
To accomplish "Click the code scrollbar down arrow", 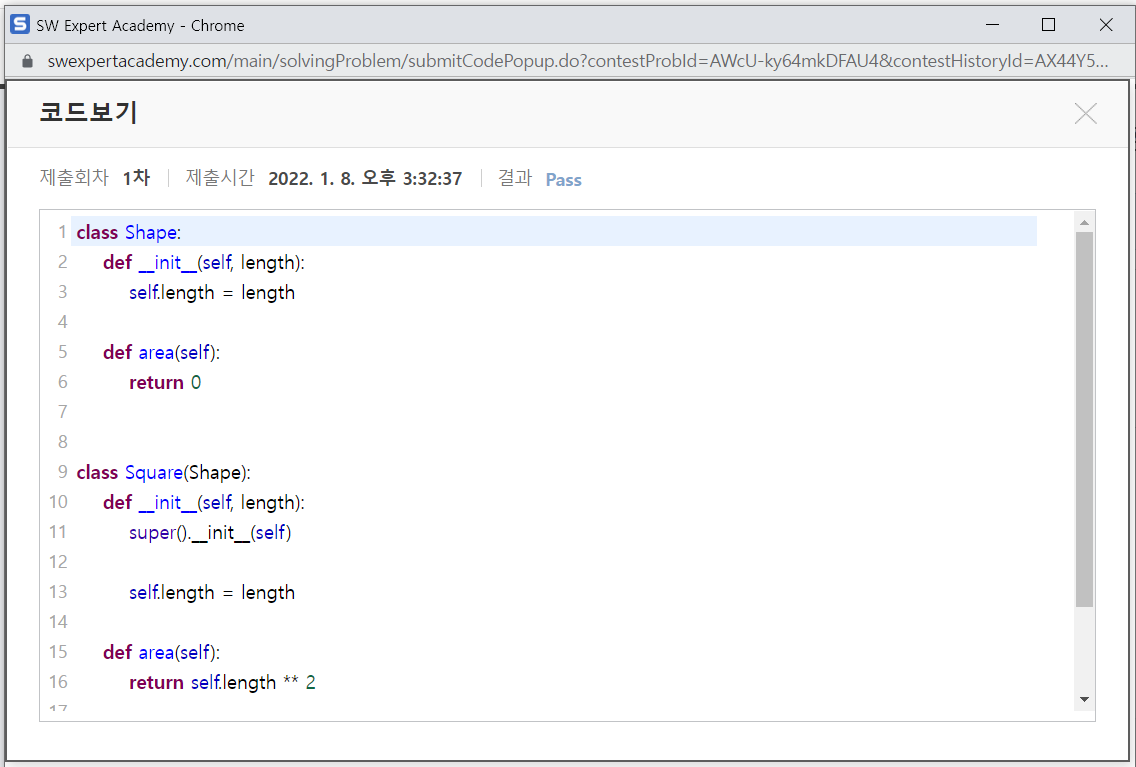I will click(1084, 699).
